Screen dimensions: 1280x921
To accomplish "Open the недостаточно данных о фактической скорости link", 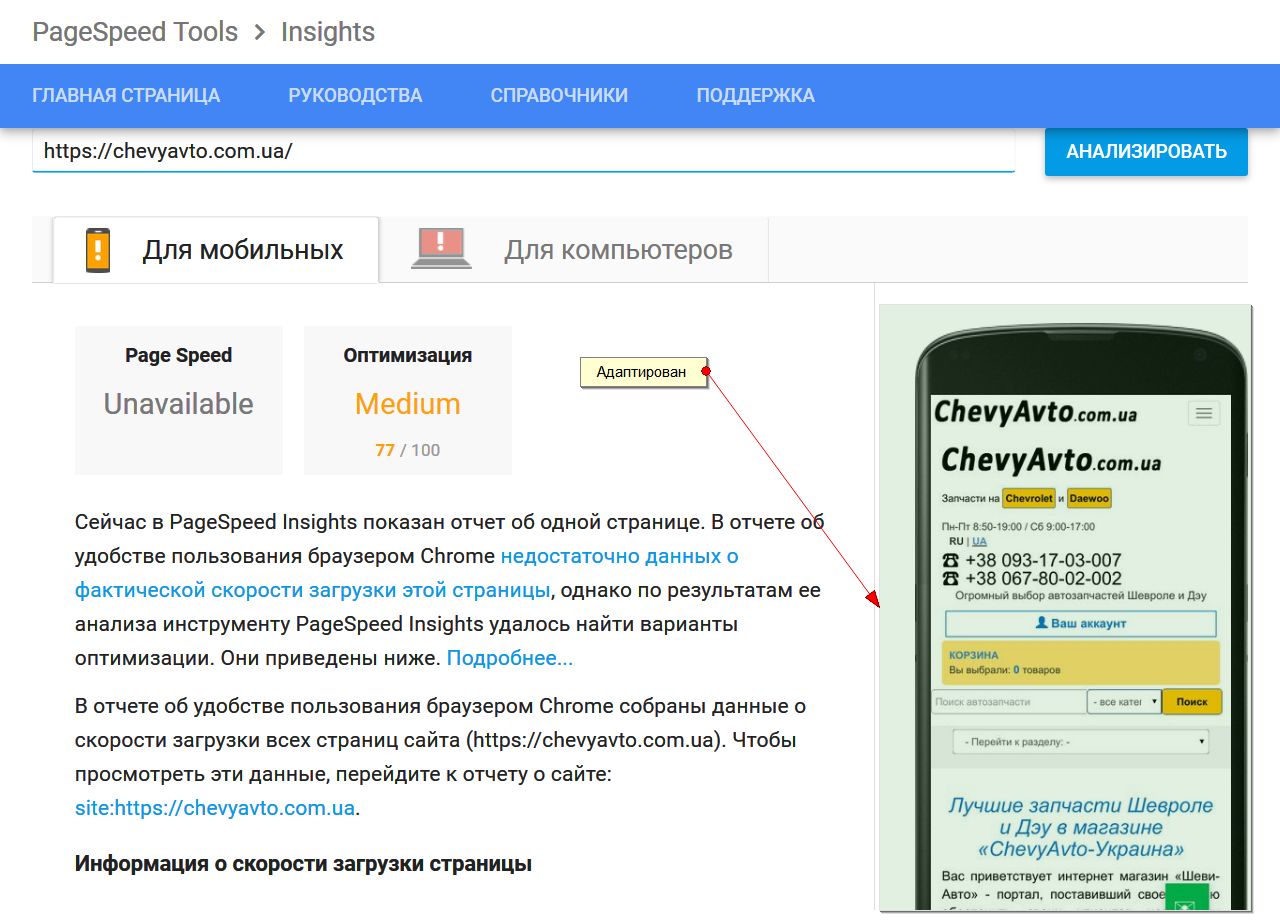I will coord(407,573).
